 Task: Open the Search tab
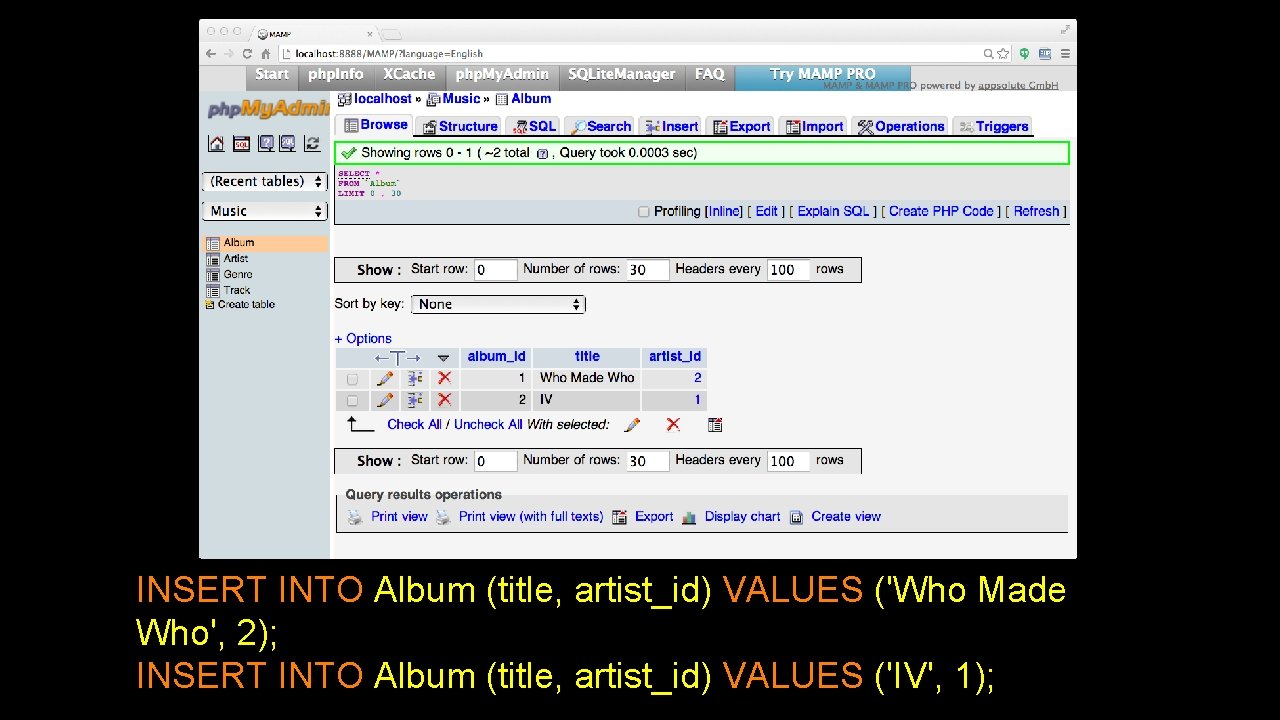point(600,127)
